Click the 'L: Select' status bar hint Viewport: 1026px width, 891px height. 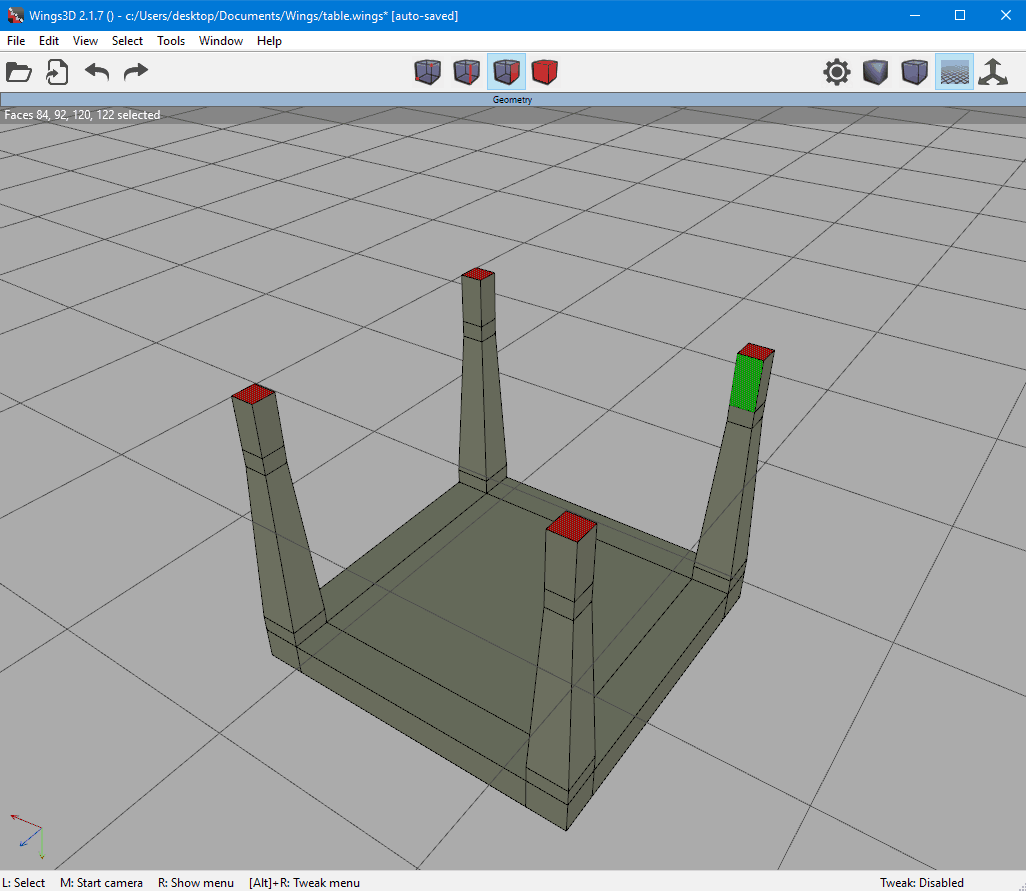pyautogui.click(x=24, y=882)
